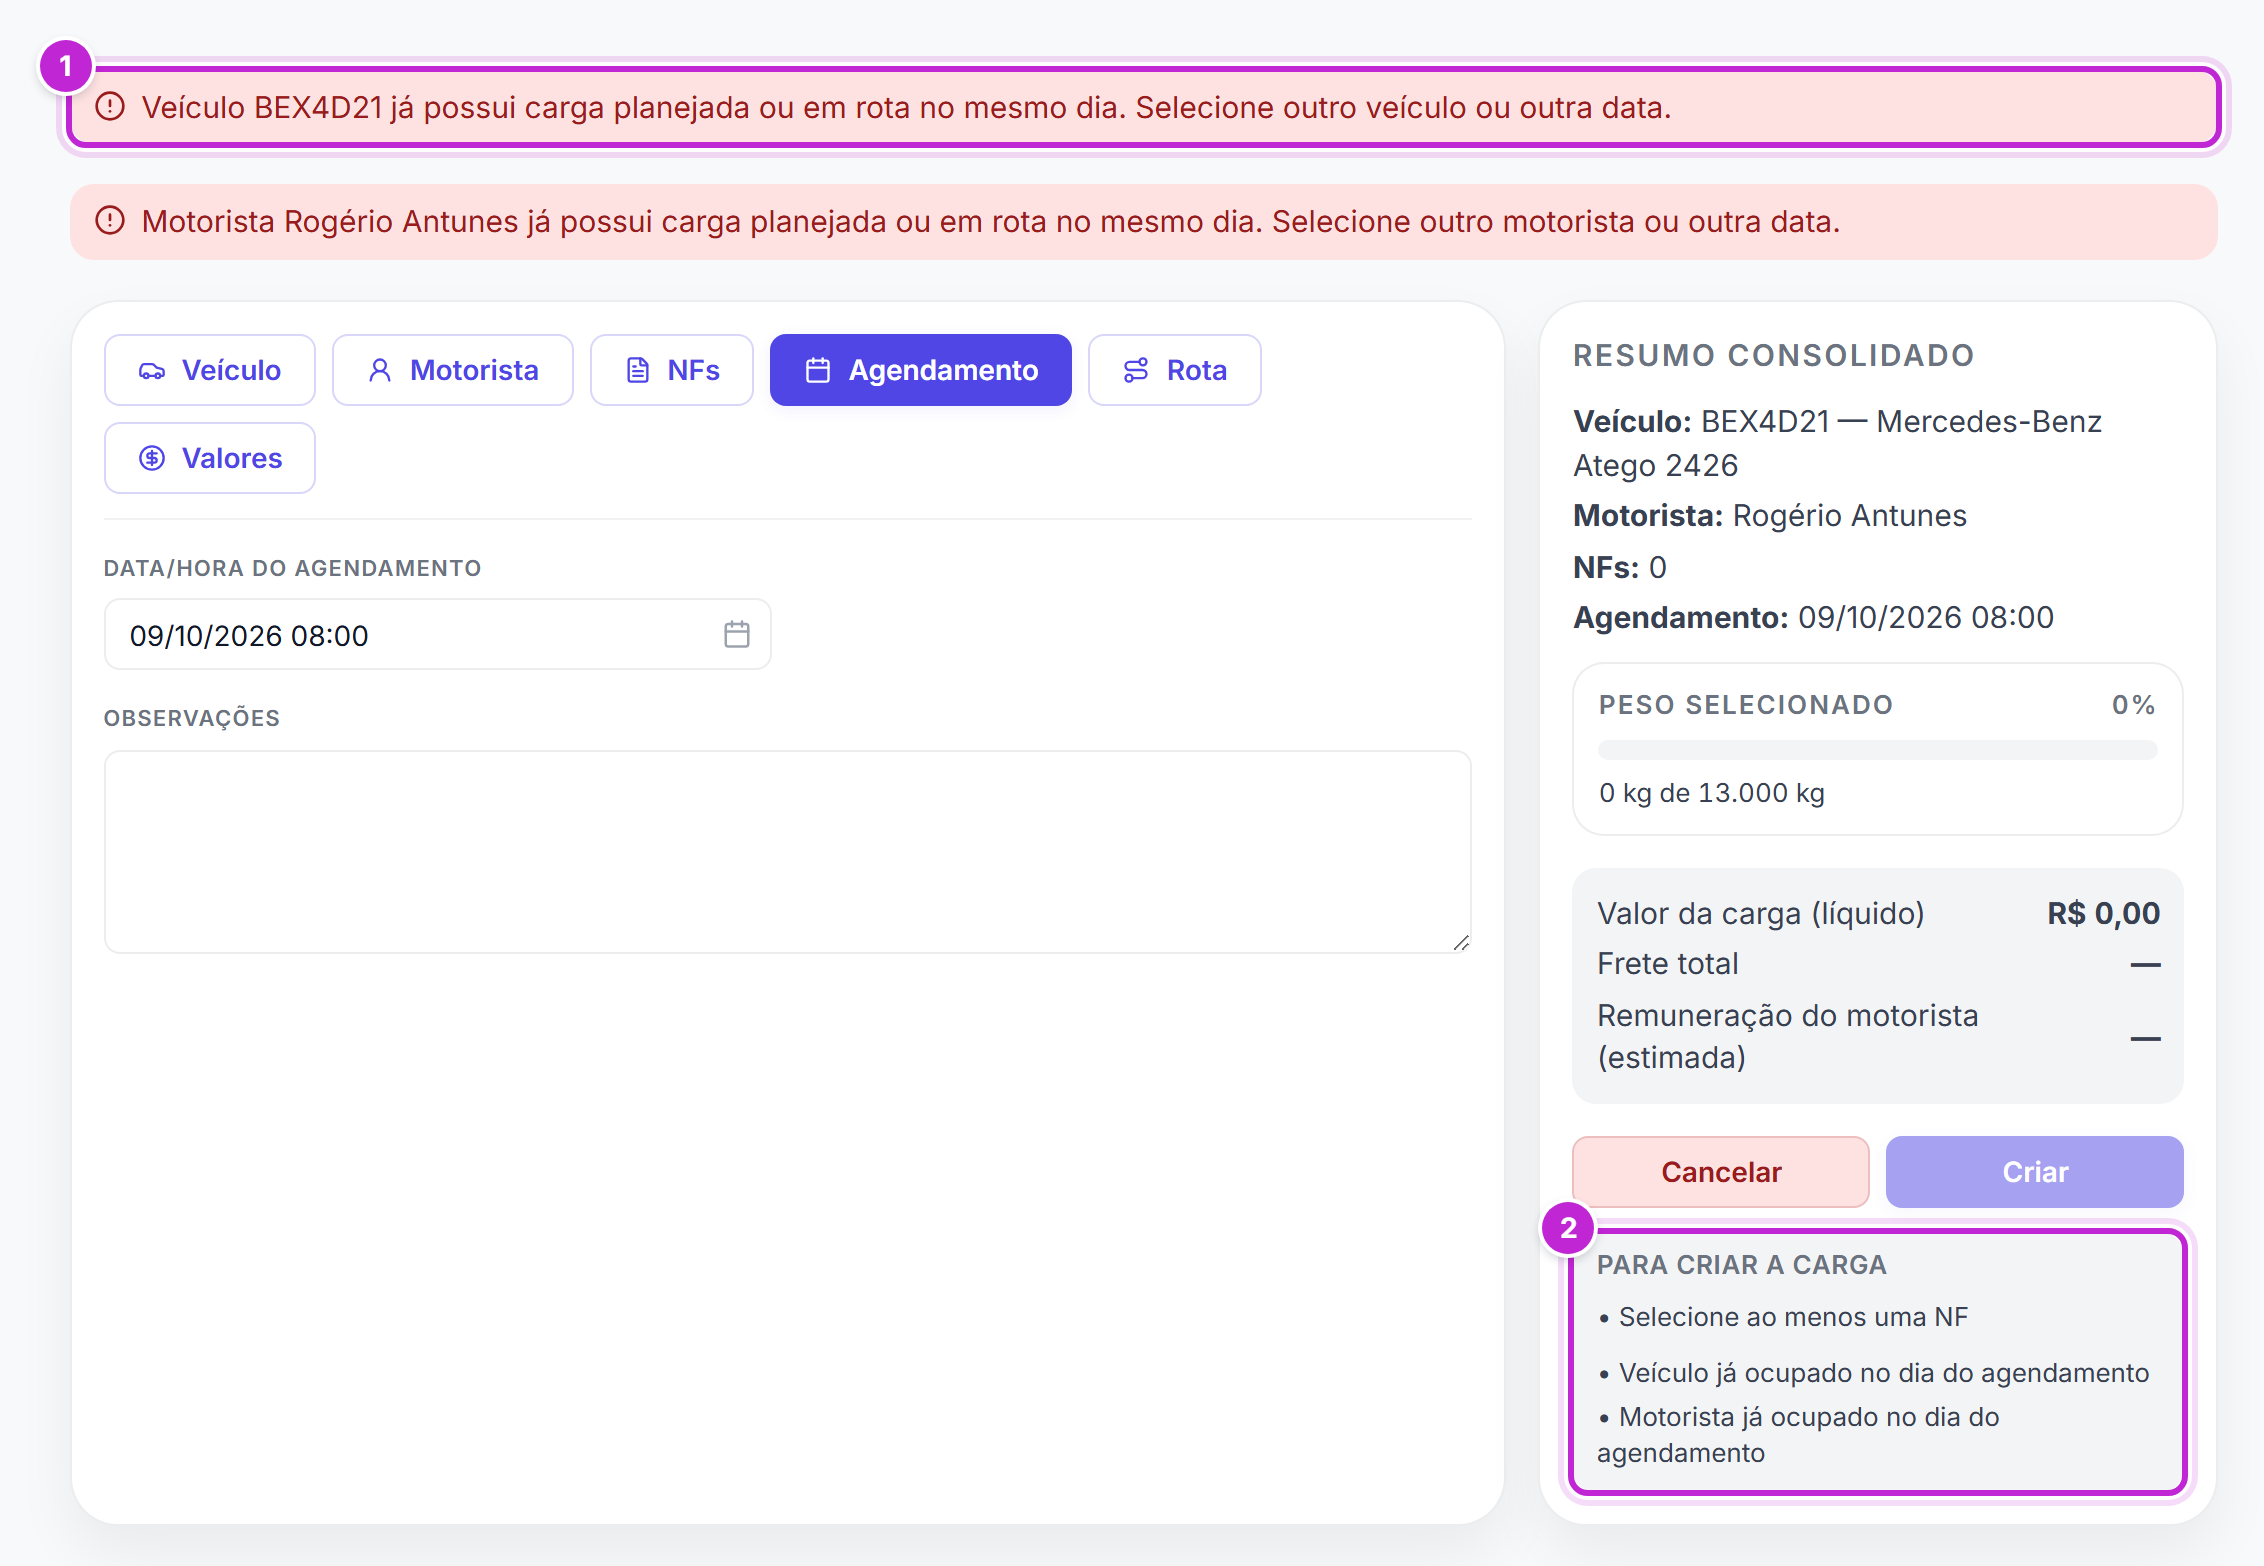Click 'Motorista já ocupado no dia do agendamento'
2264x1566 pixels.
[x=1800, y=1435]
